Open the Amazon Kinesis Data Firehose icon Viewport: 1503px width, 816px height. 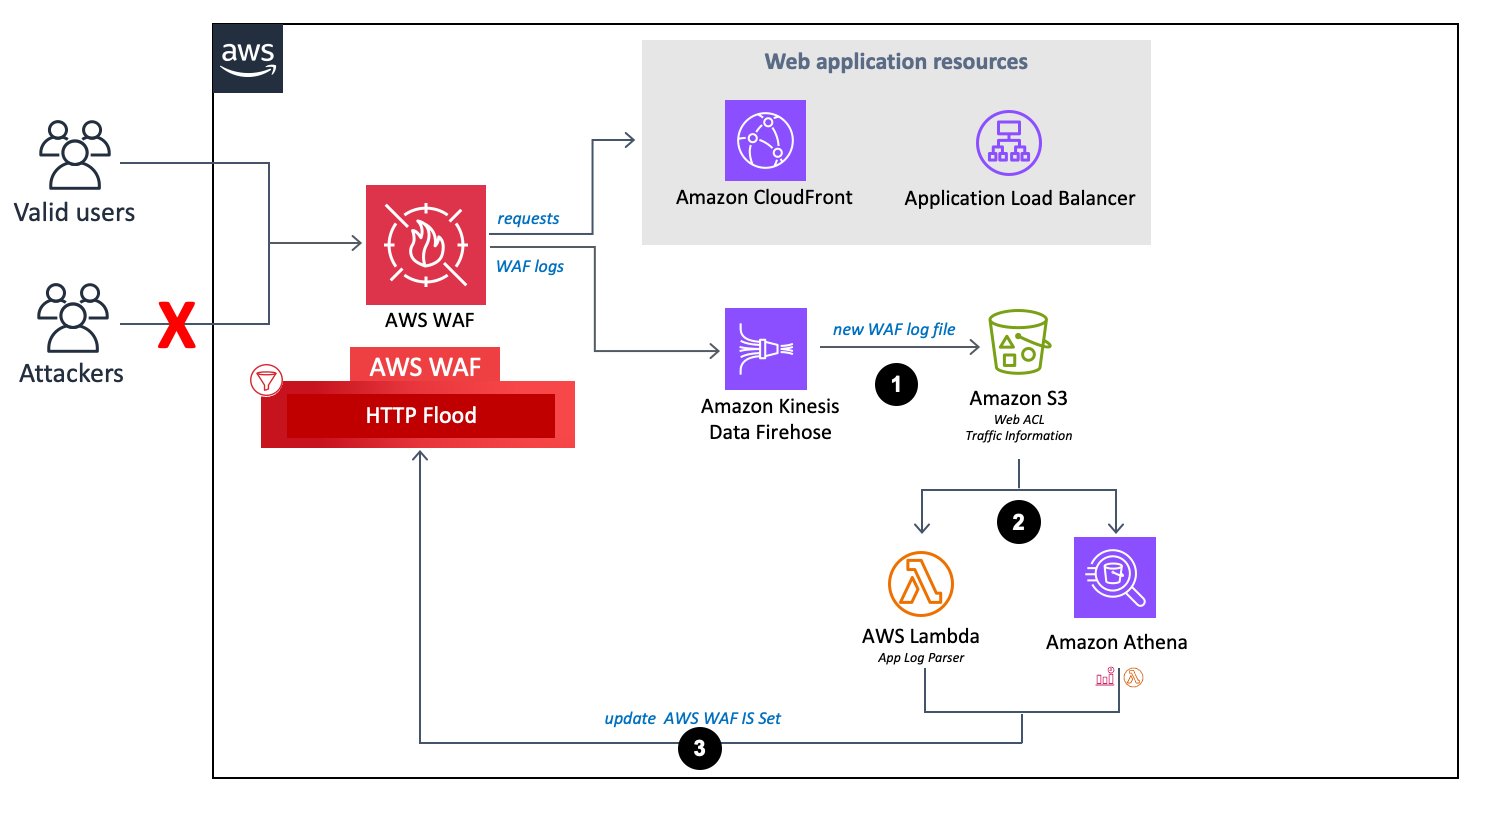[765, 349]
